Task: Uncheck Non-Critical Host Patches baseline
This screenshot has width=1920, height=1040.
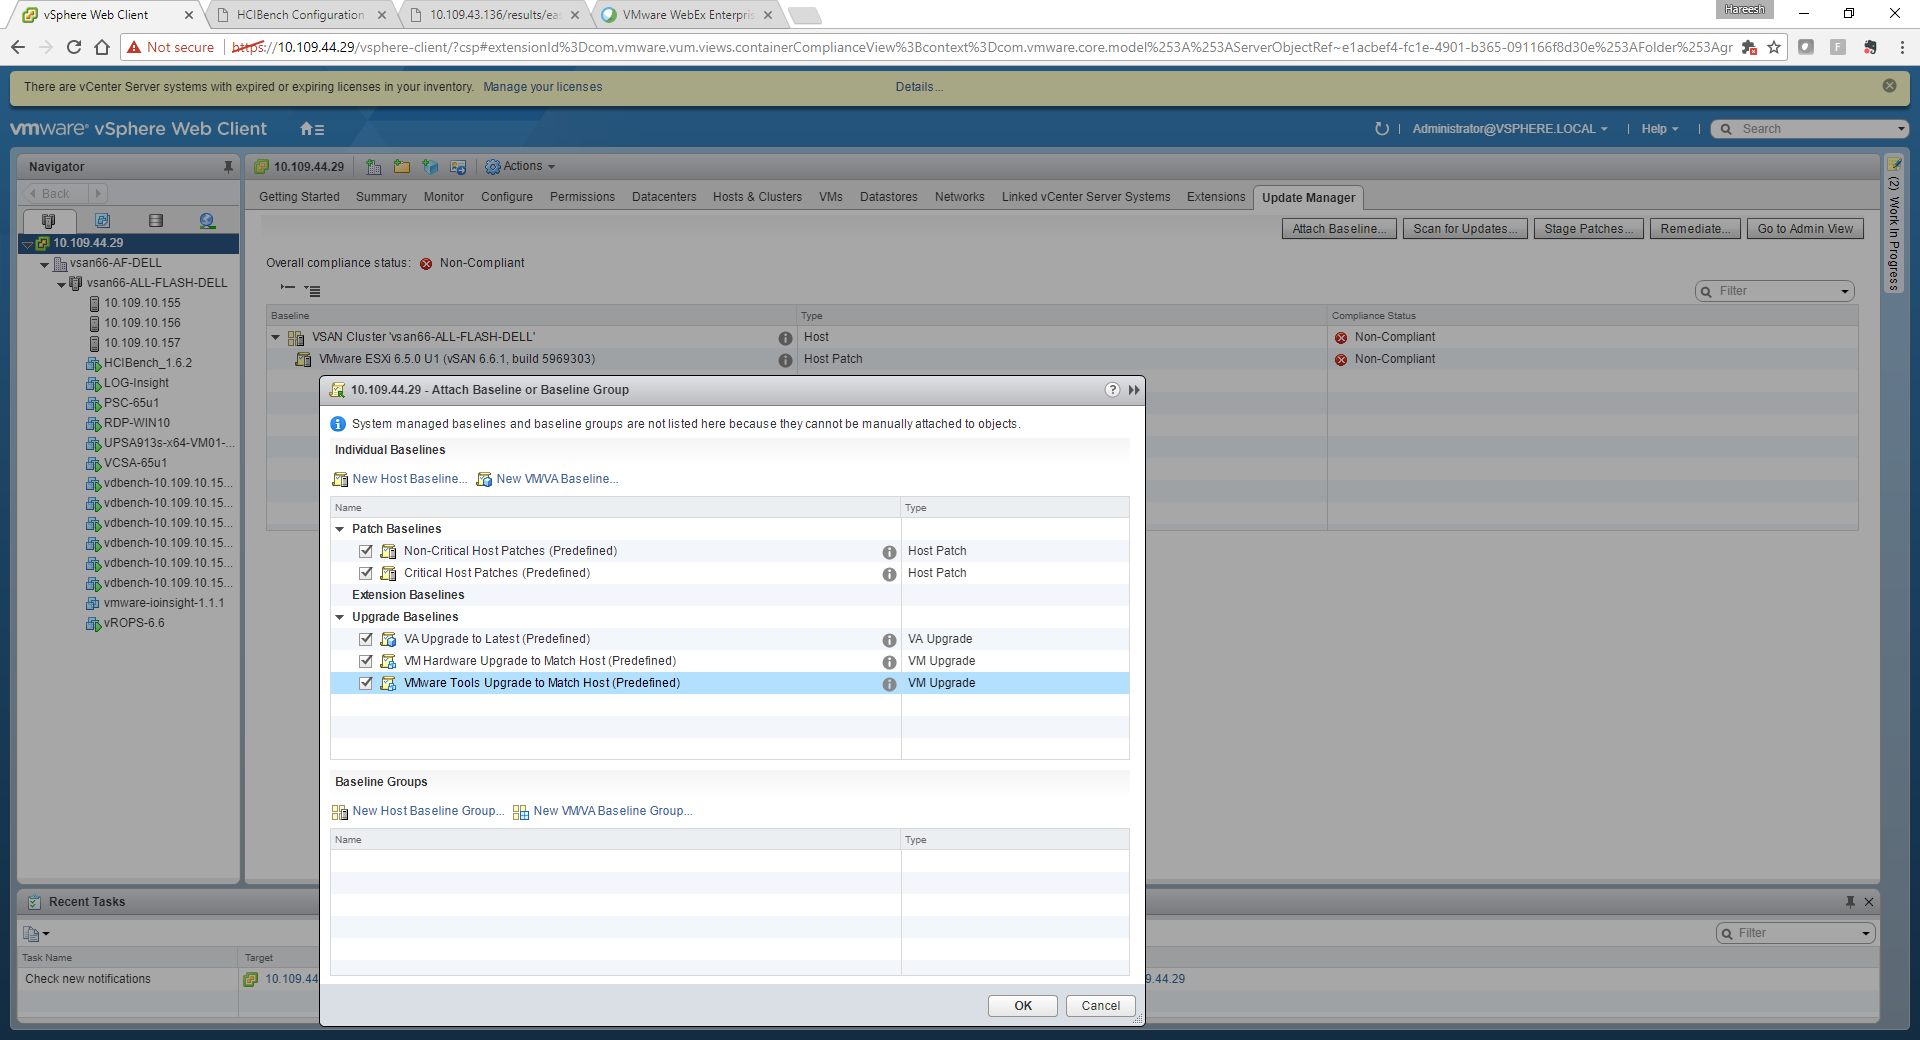Action: [x=366, y=551]
